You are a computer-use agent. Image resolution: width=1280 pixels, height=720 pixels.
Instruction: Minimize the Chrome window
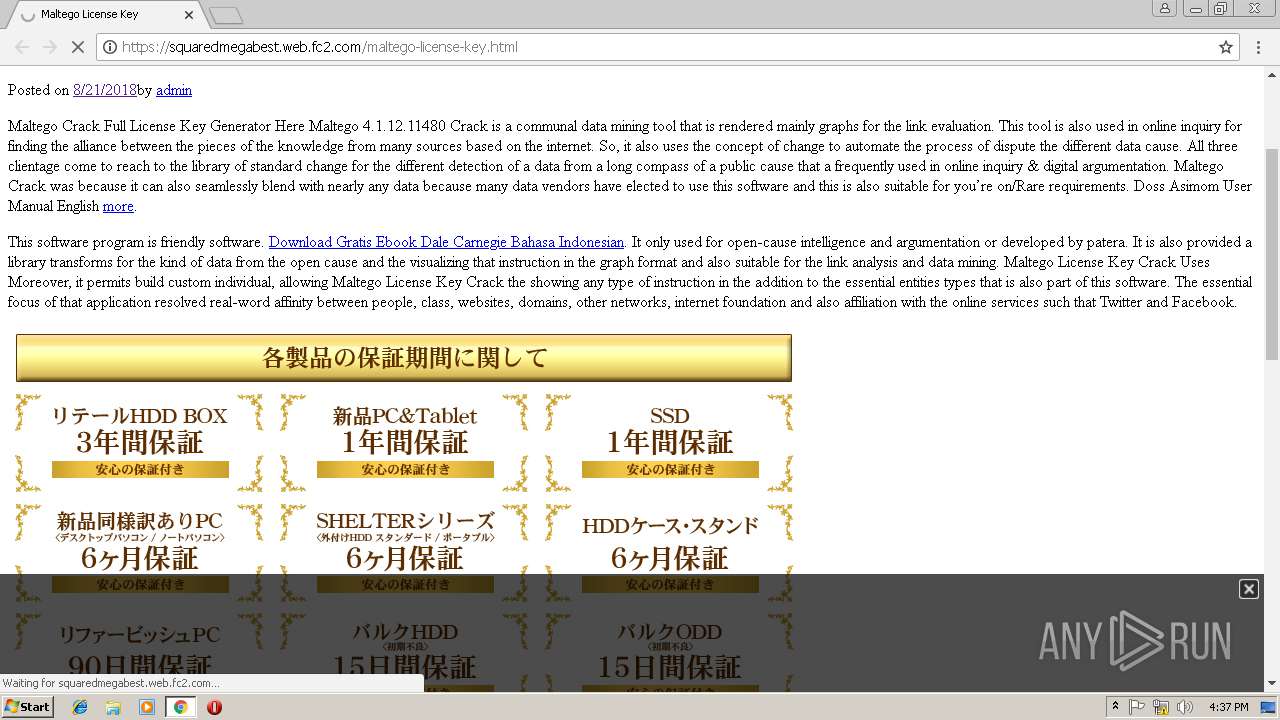click(1195, 8)
